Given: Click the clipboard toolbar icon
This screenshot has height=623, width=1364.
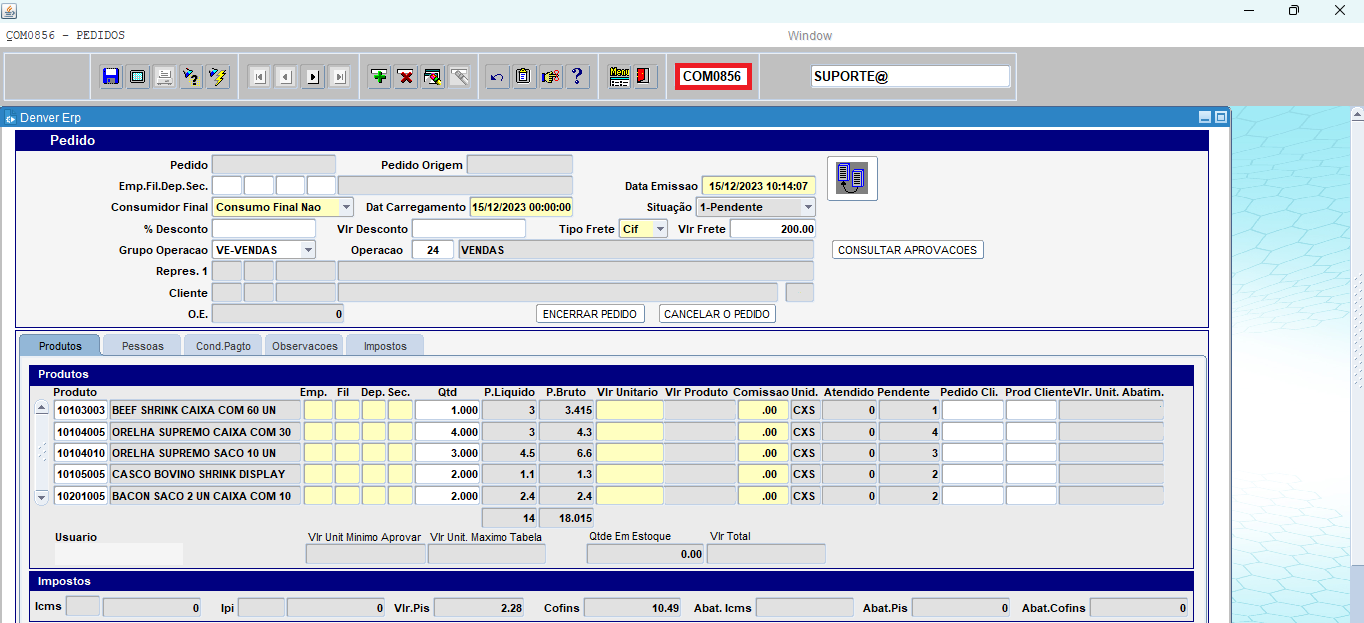Looking at the screenshot, I should pos(524,77).
